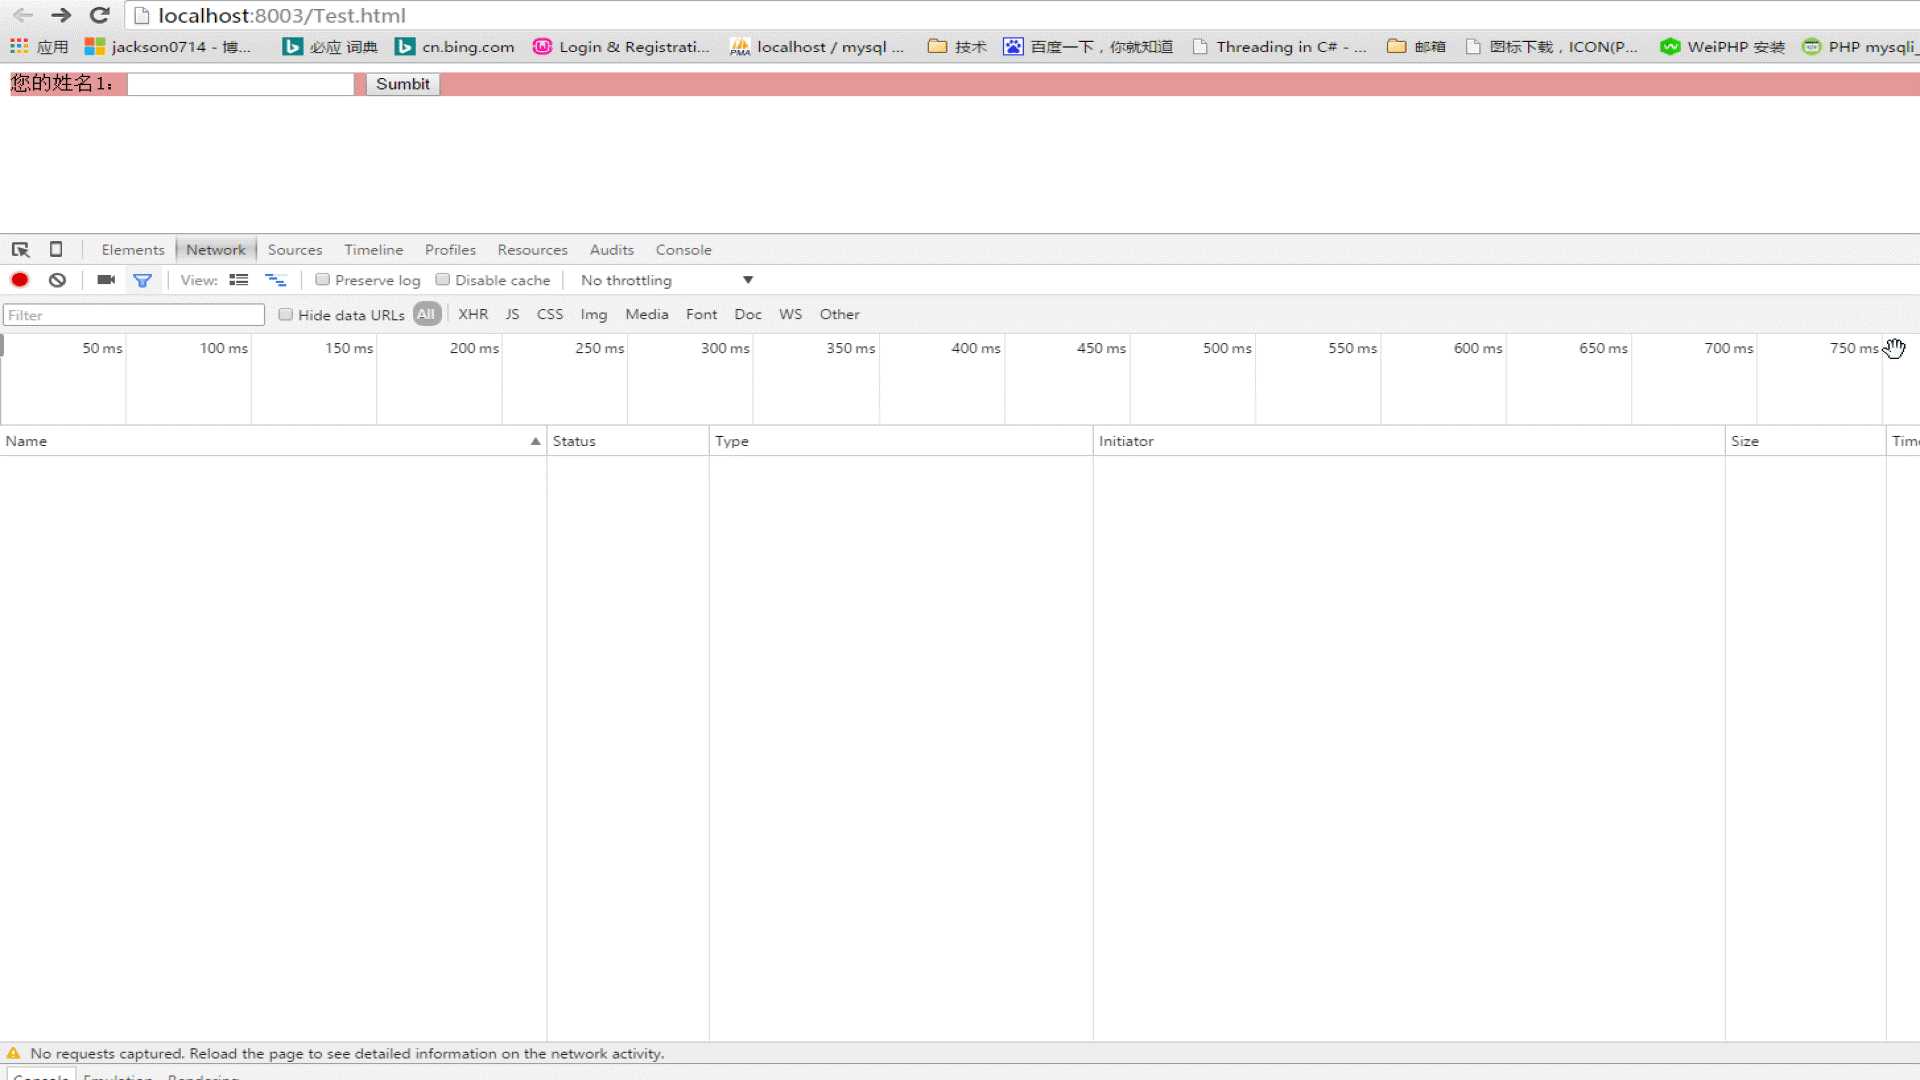Click the Sumbit button on the form

point(404,83)
